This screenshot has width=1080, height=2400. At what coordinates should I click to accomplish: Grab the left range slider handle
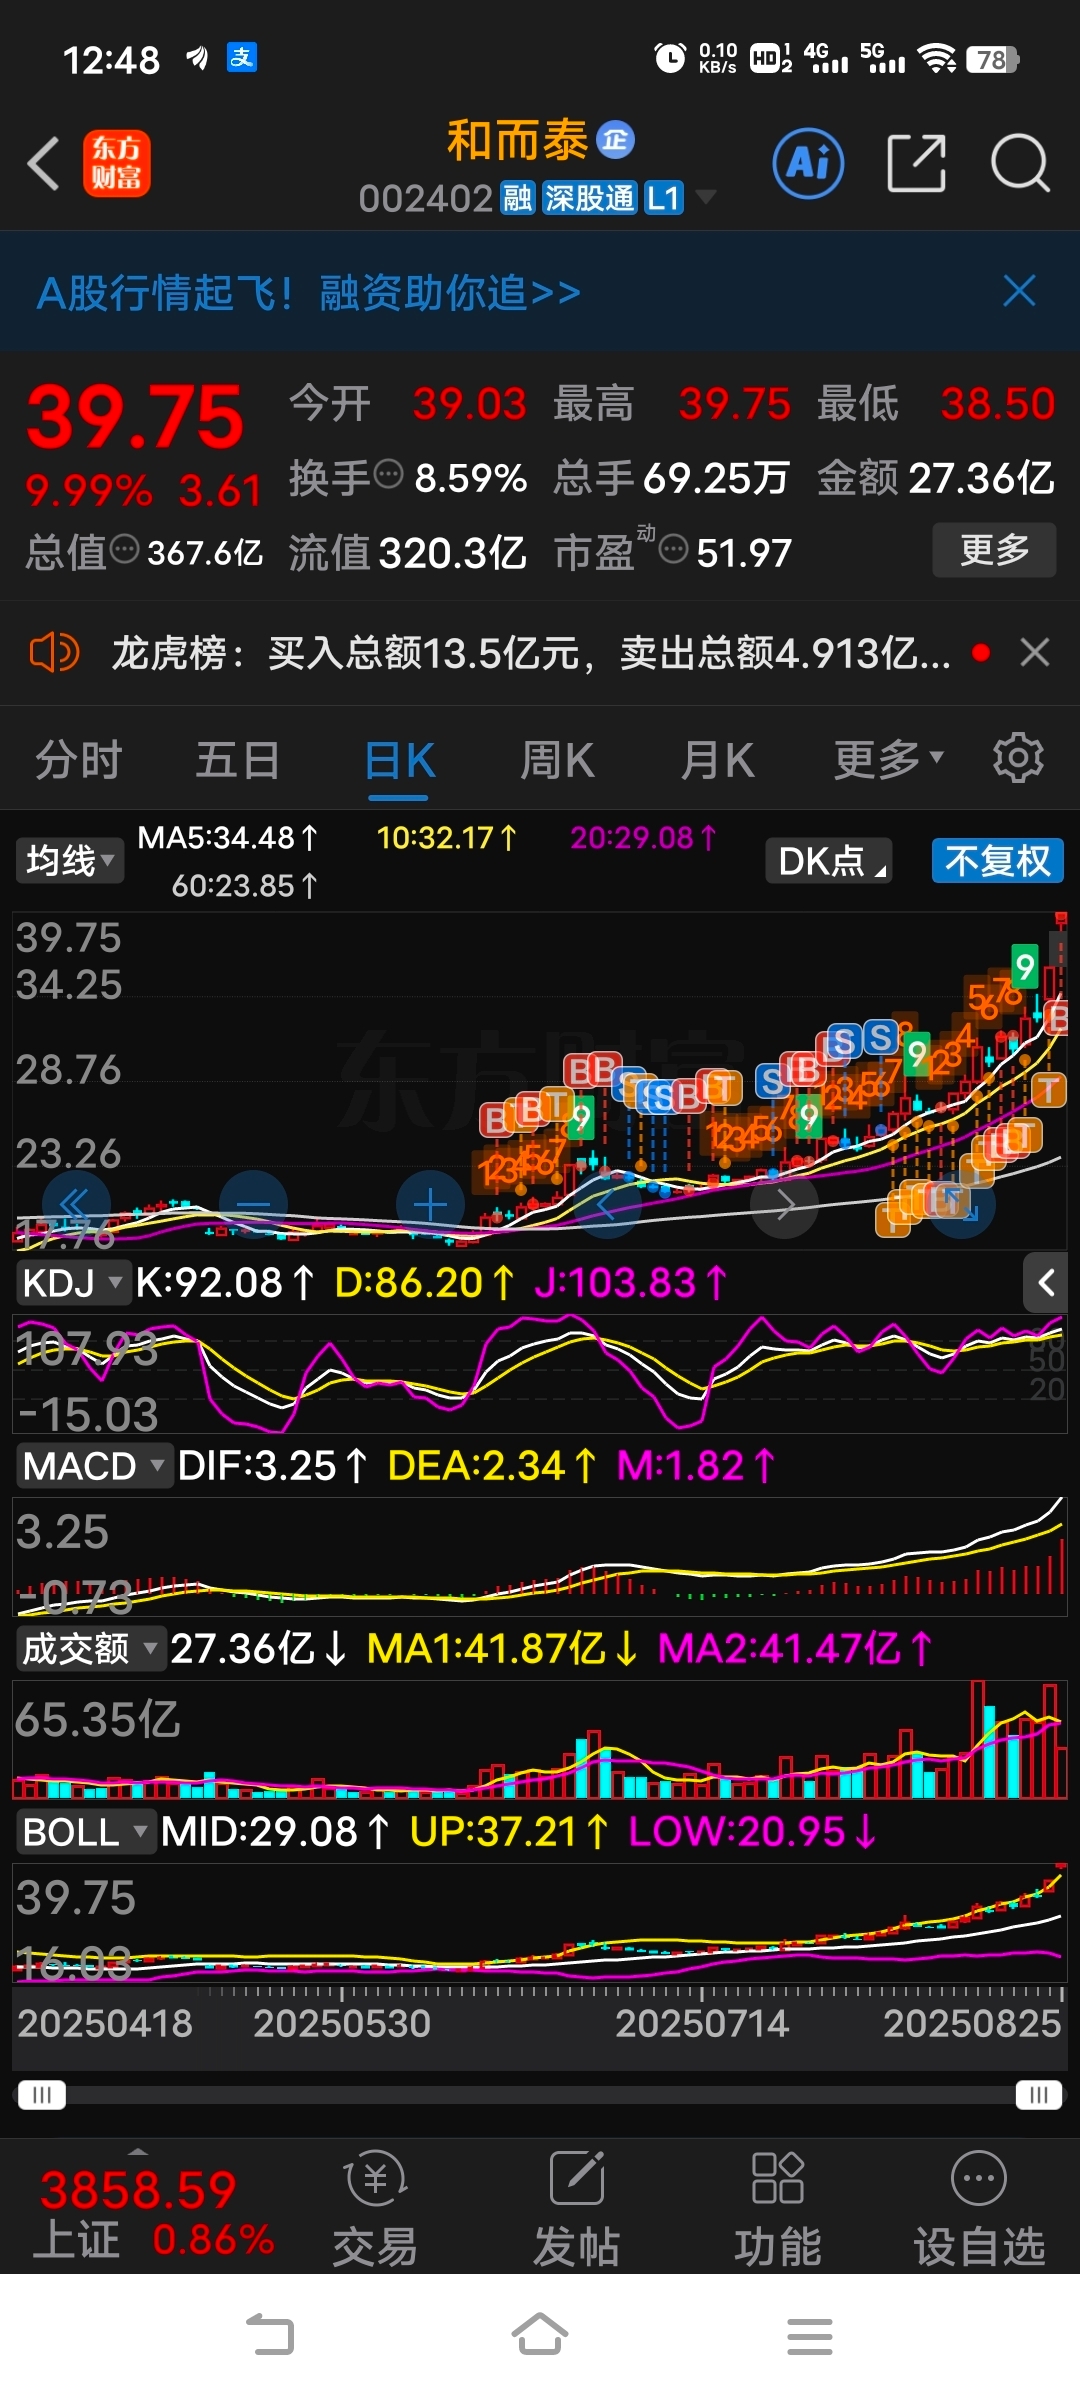point(42,2095)
